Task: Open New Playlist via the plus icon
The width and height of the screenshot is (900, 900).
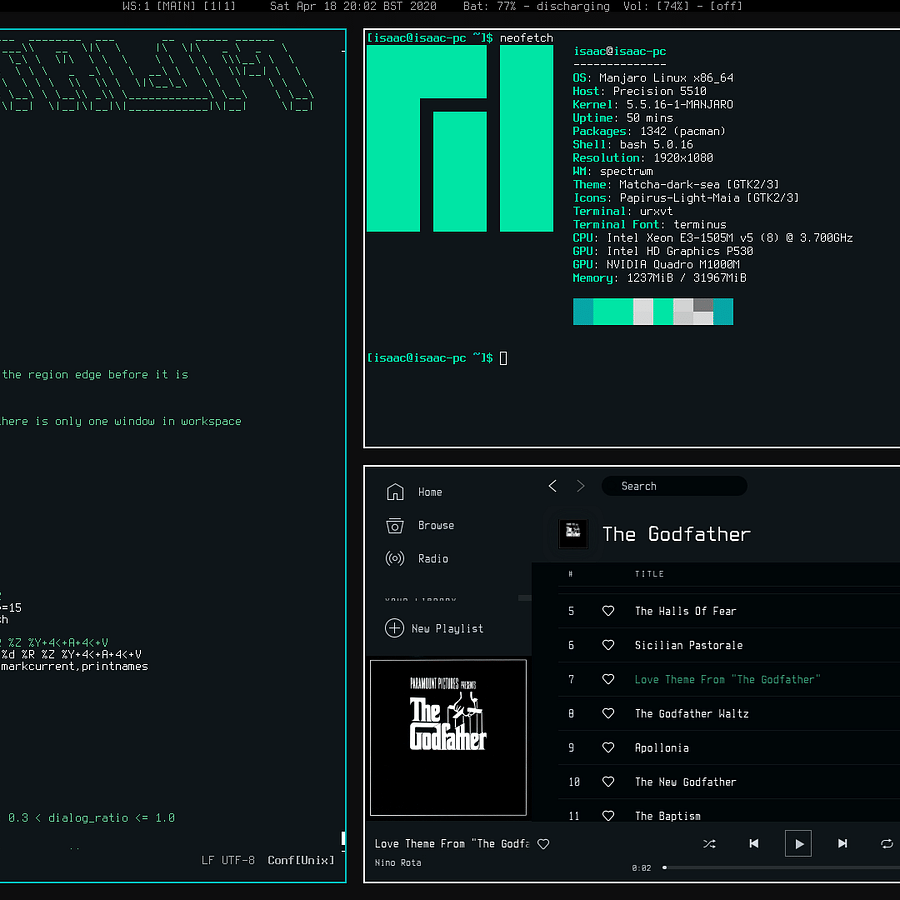Action: tap(395, 628)
